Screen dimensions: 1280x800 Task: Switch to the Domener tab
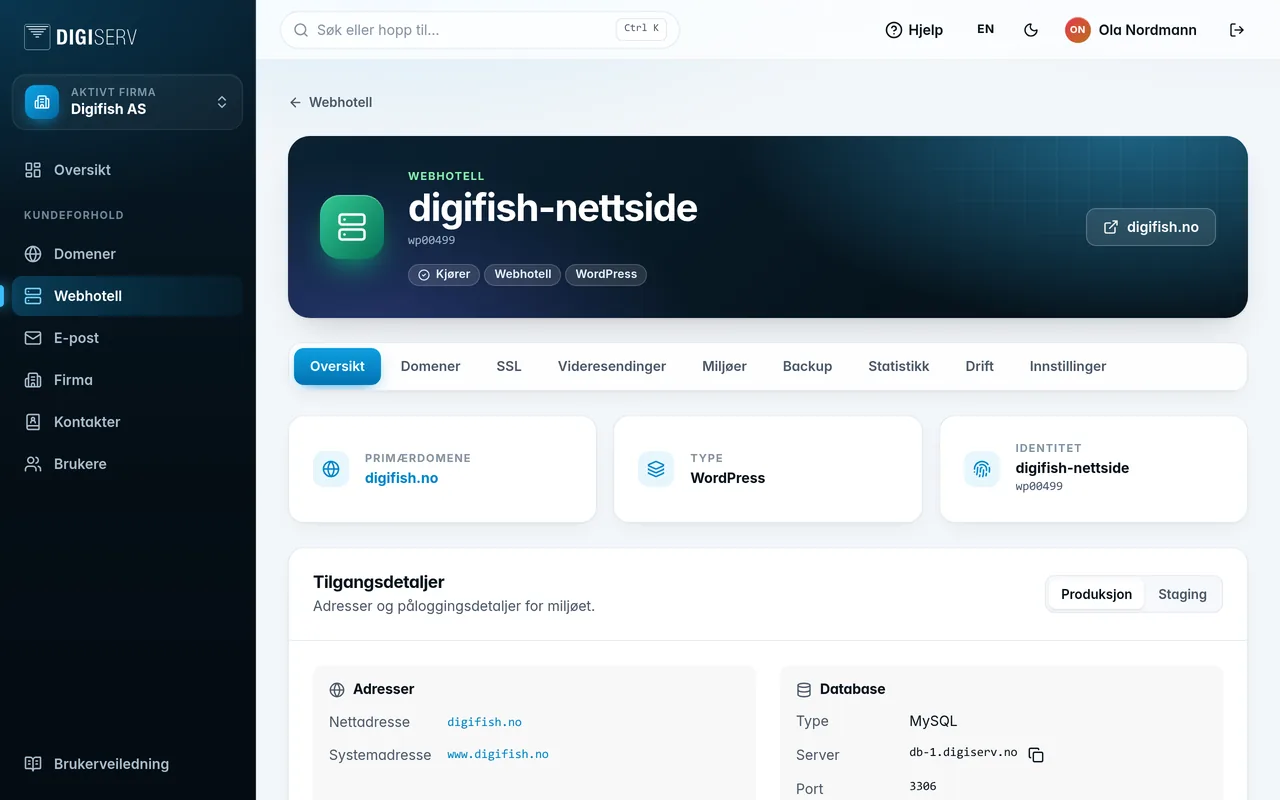pos(431,366)
